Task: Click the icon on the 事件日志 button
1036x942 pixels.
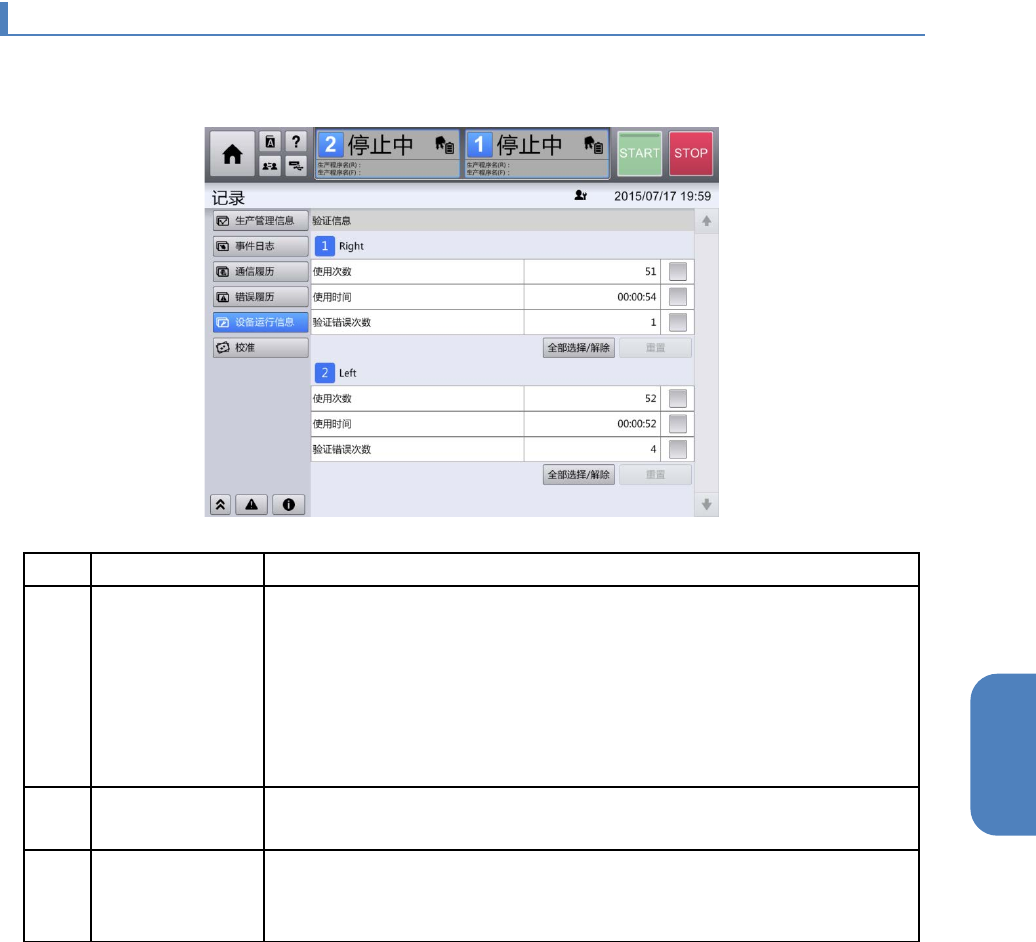Action: 223,246
